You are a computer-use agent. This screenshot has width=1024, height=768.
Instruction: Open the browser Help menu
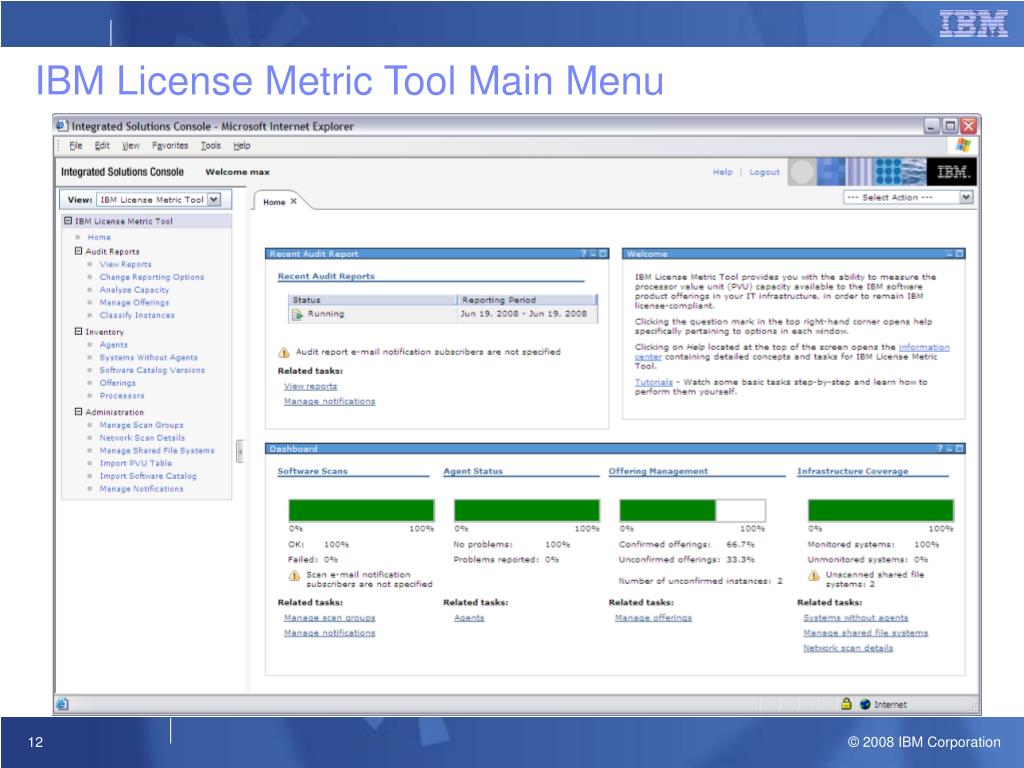pos(242,146)
